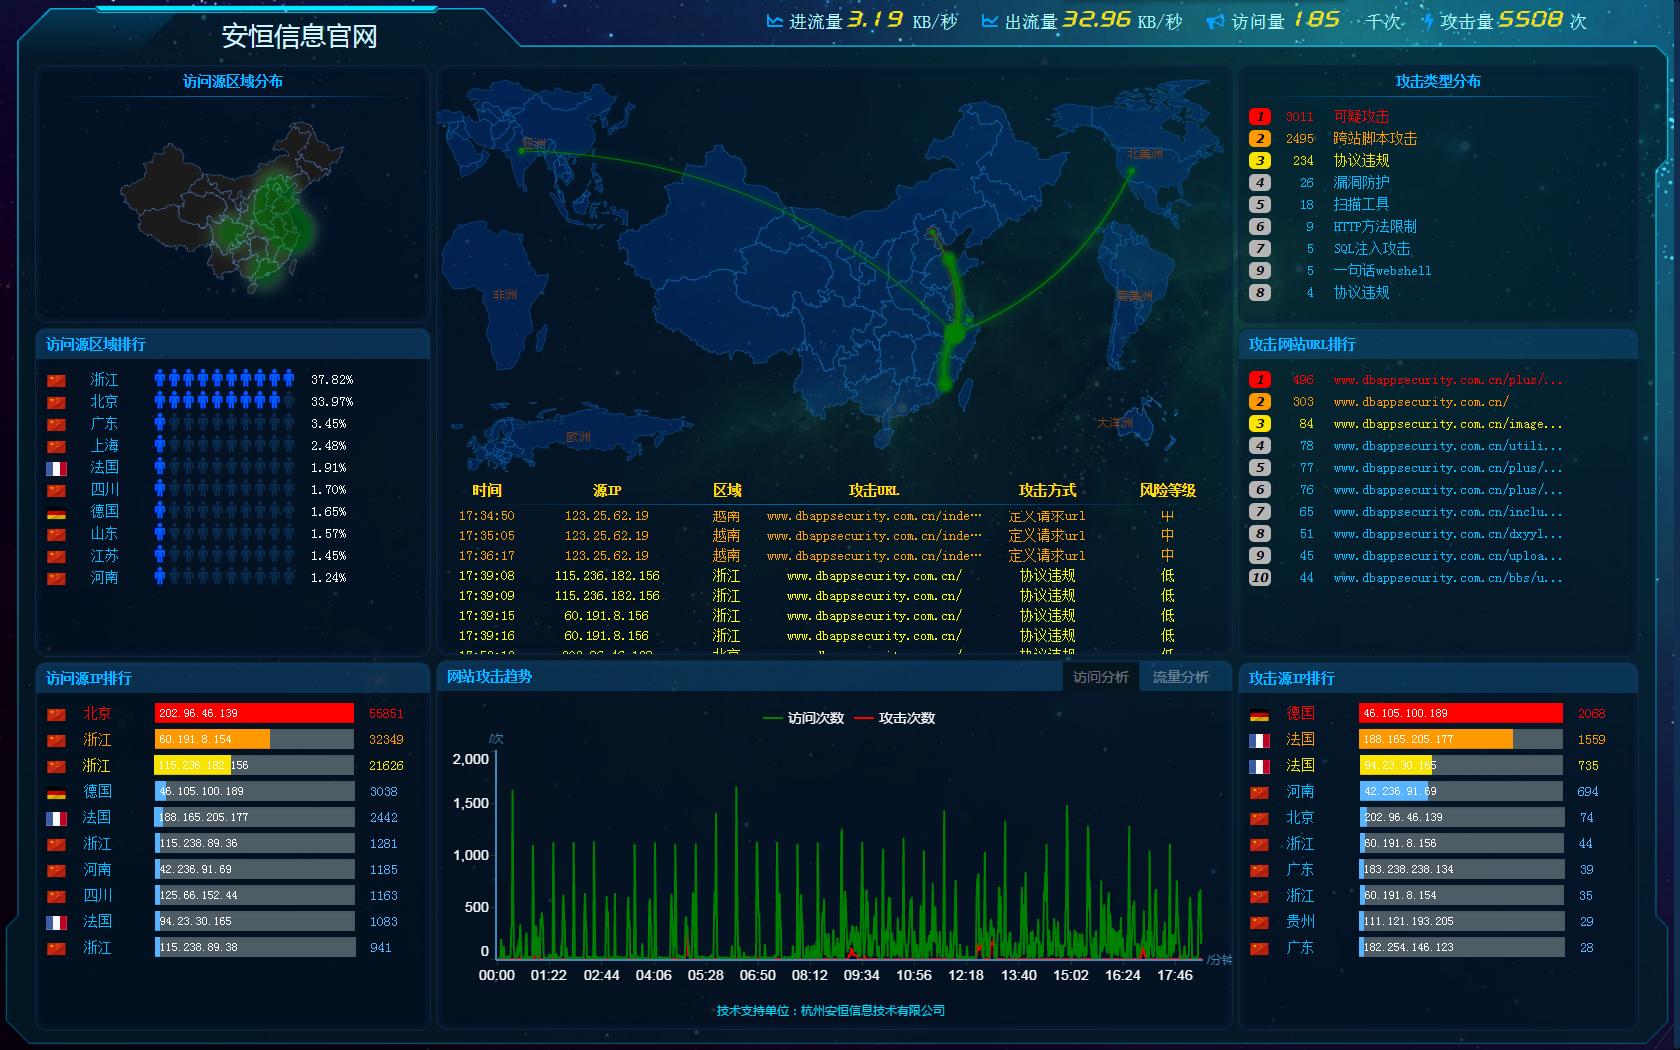
Task: Click the orange bar for 188.165.205.177
Action: [1435, 739]
